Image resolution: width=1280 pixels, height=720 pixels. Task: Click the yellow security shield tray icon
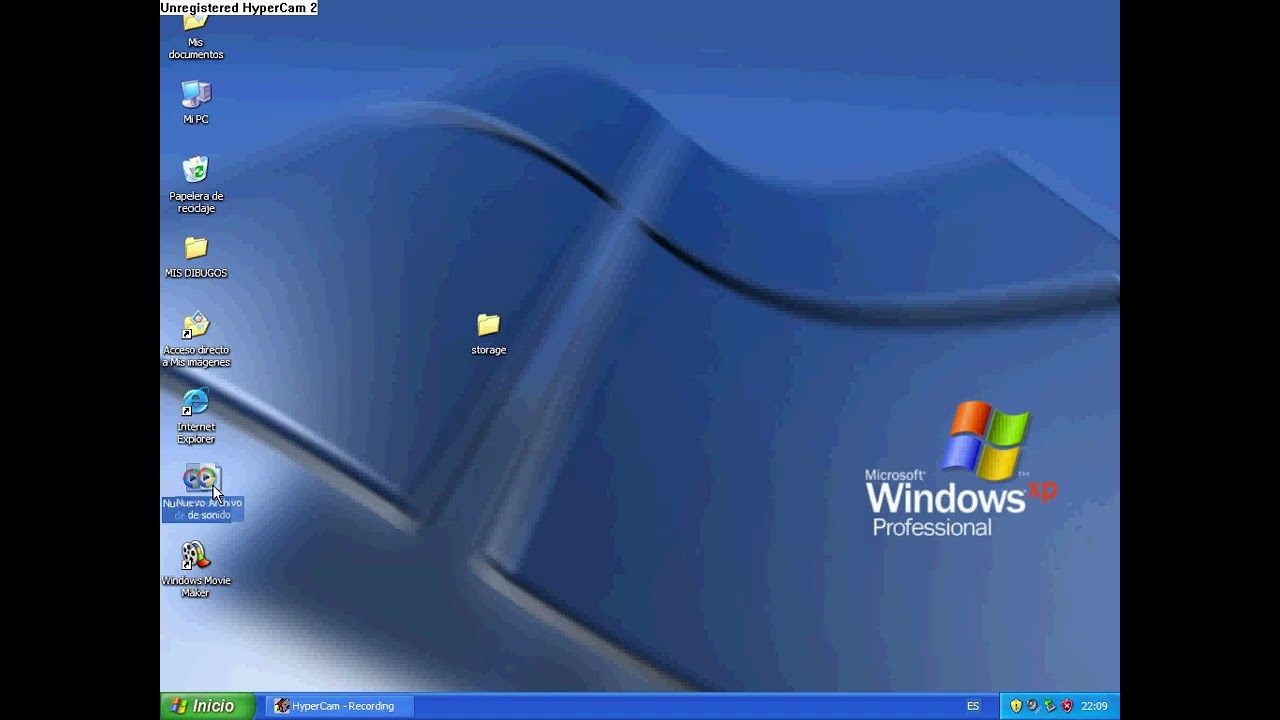[1016, 706]
